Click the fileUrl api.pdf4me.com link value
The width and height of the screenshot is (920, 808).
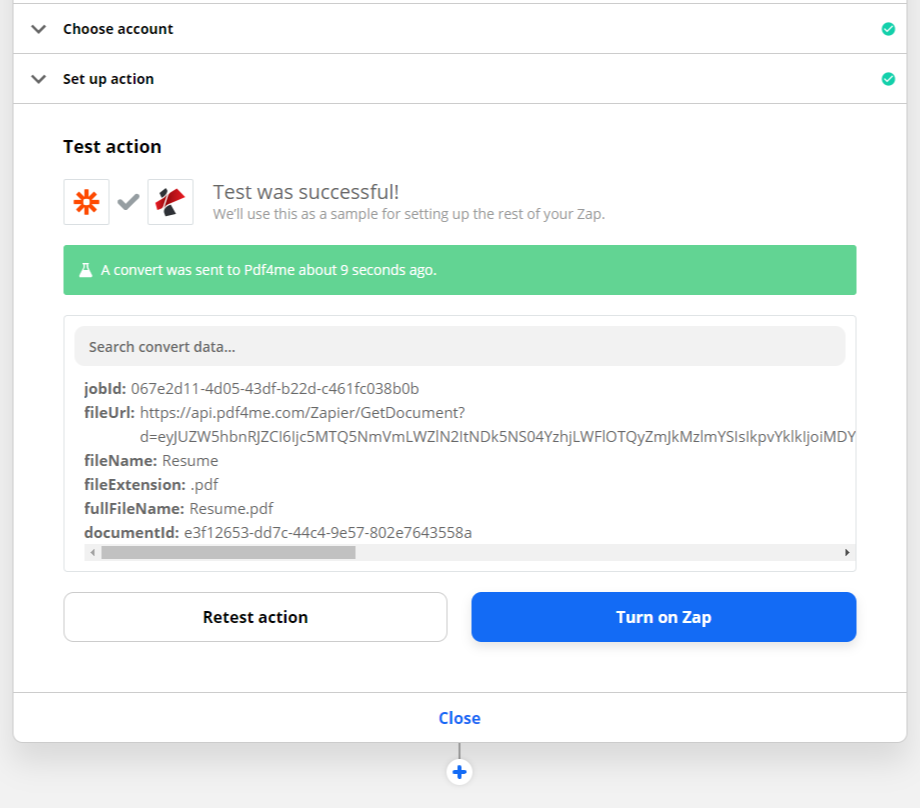point(302,412)
